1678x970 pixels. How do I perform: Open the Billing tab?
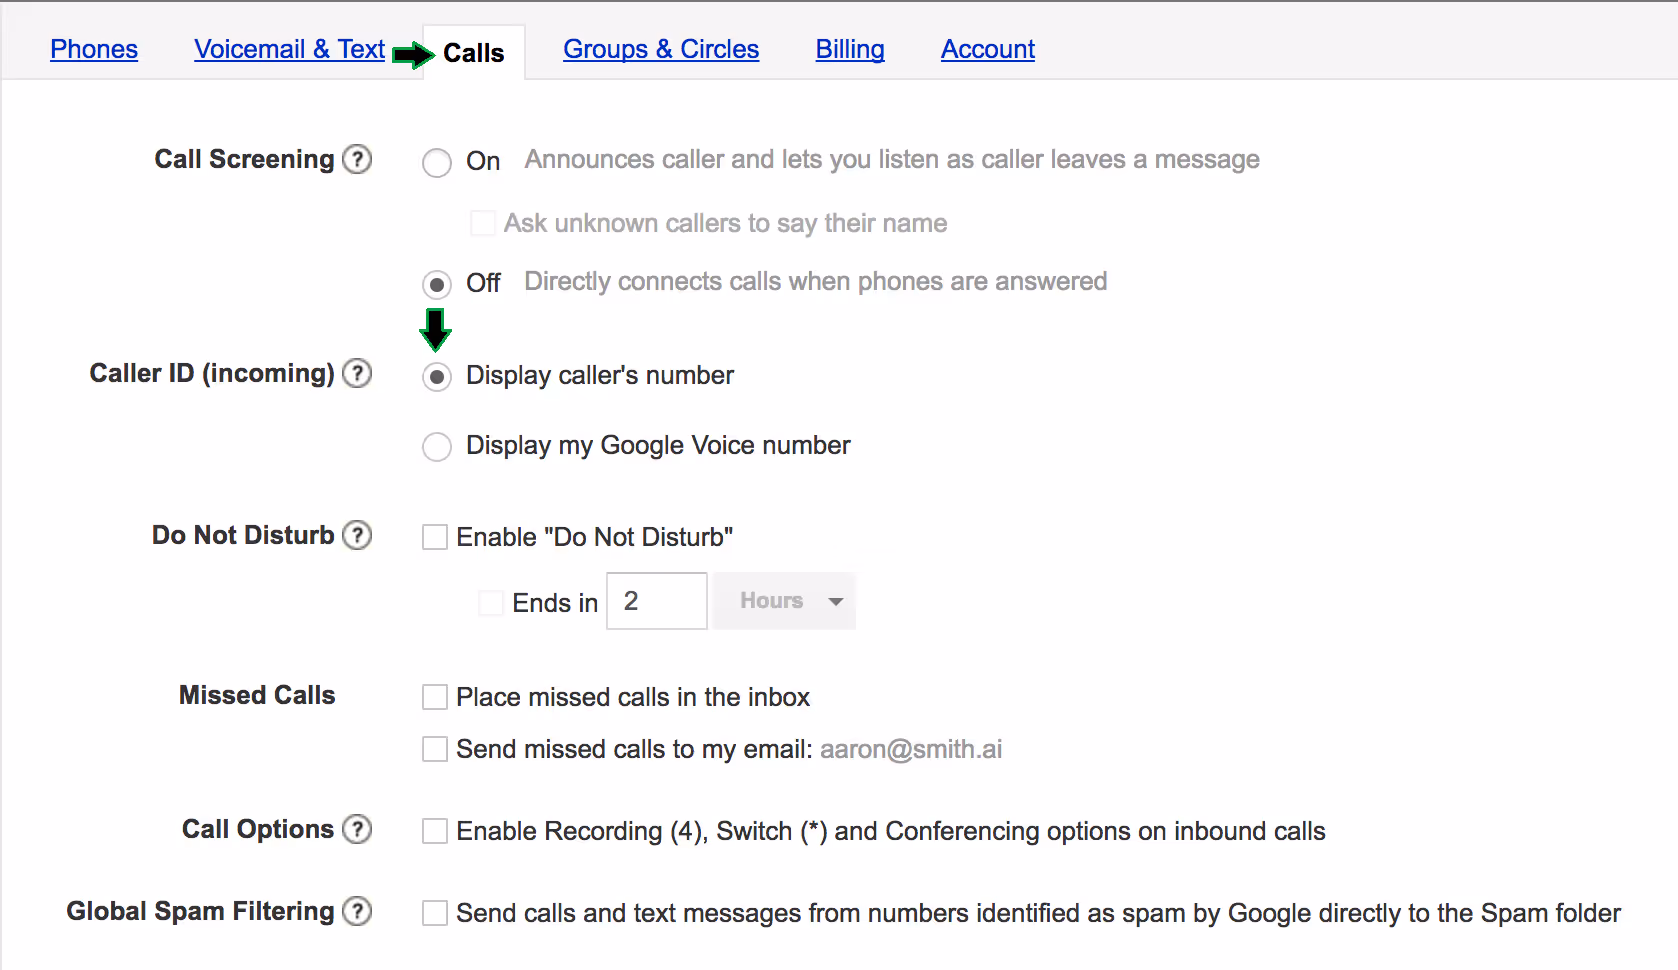click(850, 49)
